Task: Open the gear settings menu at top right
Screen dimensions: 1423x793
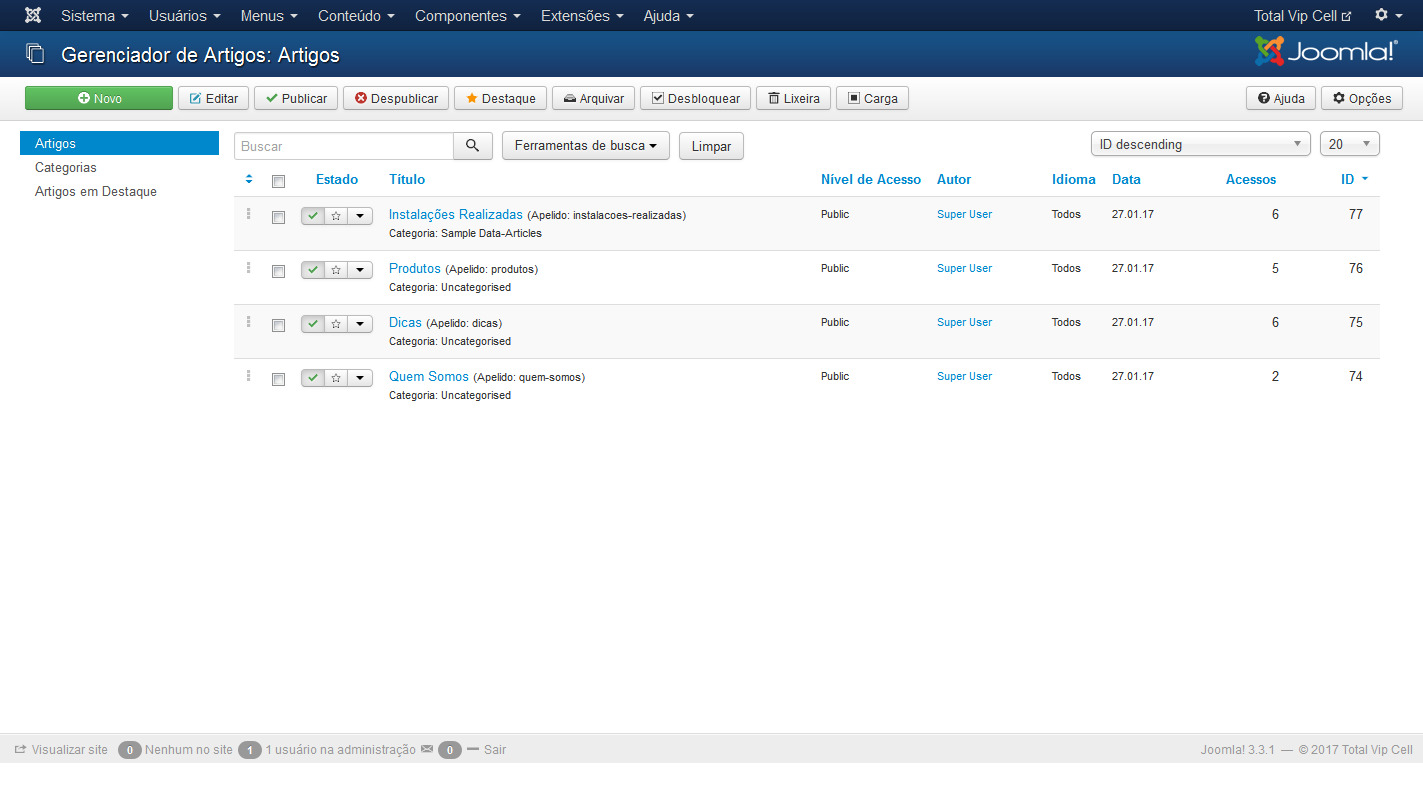Action: (x=1387, y=15)
